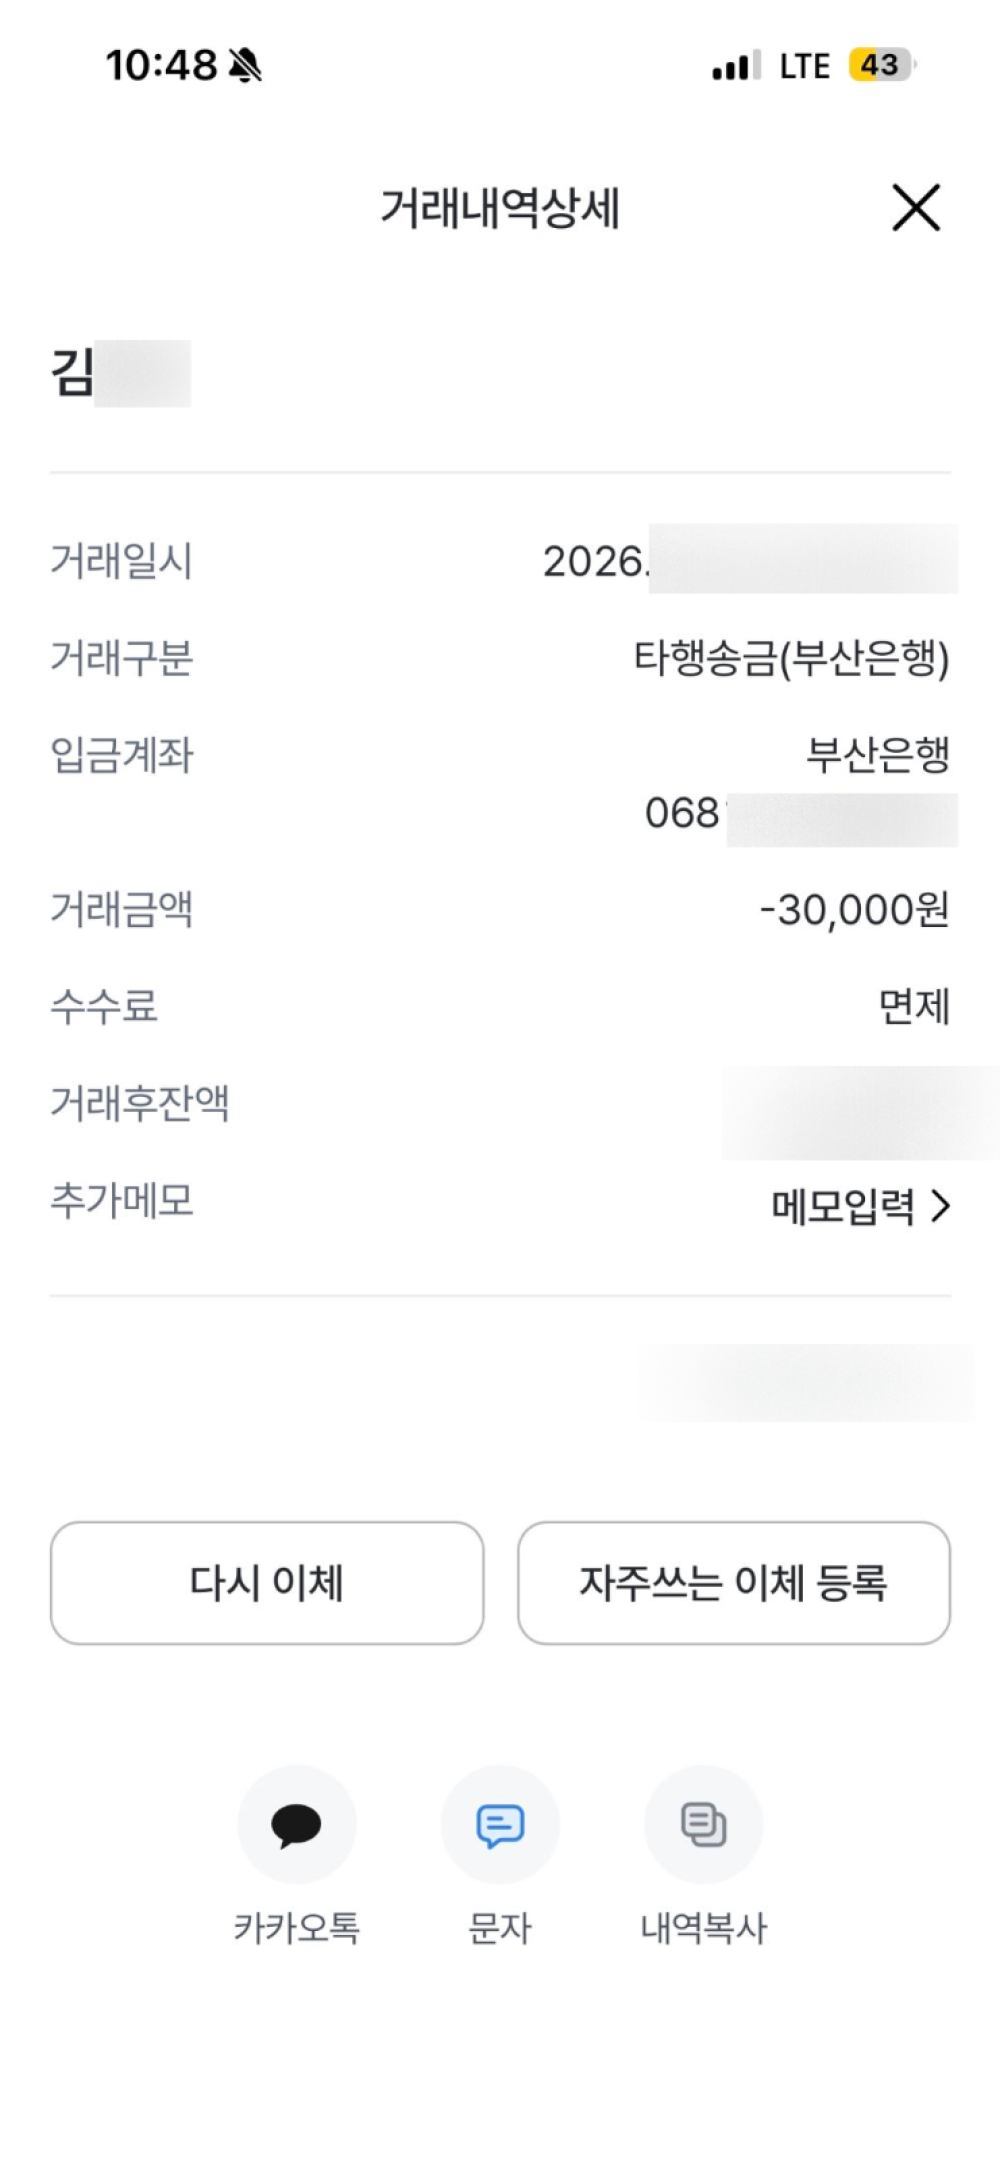The image size is (1000, 2159).
Task: Tap the 문자 text label
Action: pos(500,1928)
